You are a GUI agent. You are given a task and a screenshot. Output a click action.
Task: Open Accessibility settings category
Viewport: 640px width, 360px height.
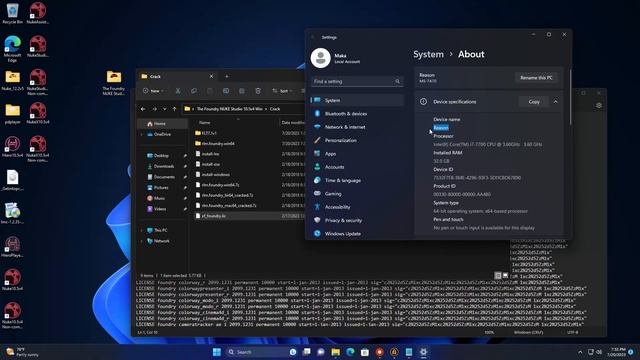(x=357, y=207)
